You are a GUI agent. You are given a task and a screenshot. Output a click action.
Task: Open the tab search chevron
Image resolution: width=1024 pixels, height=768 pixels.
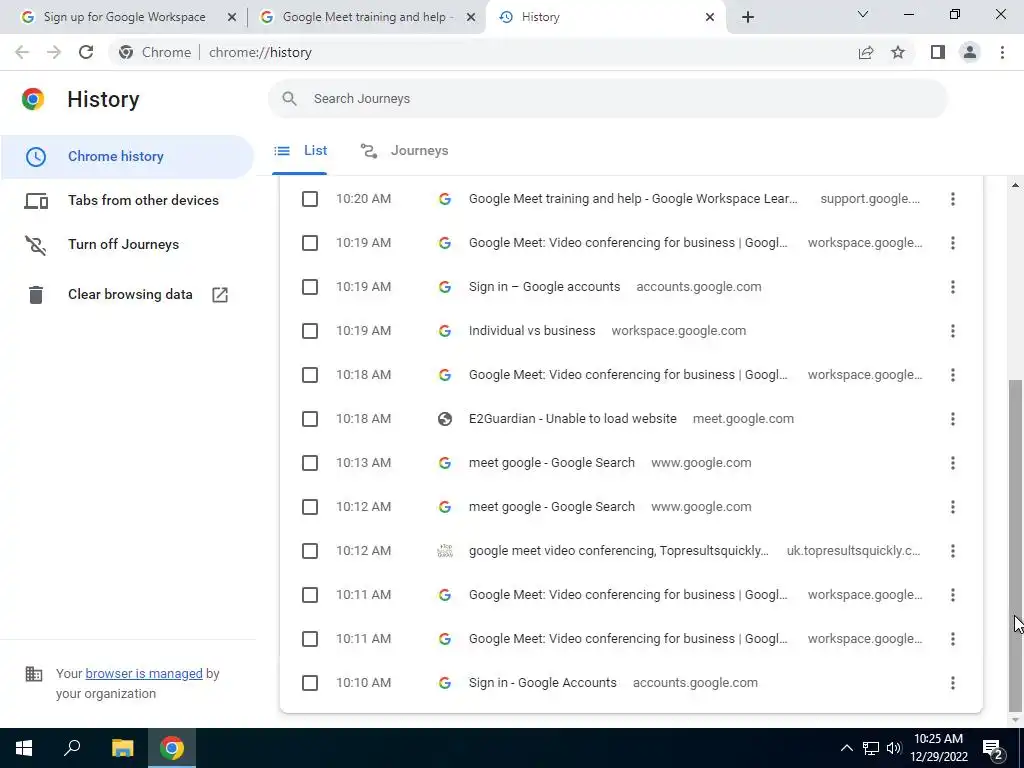(863, 14)
